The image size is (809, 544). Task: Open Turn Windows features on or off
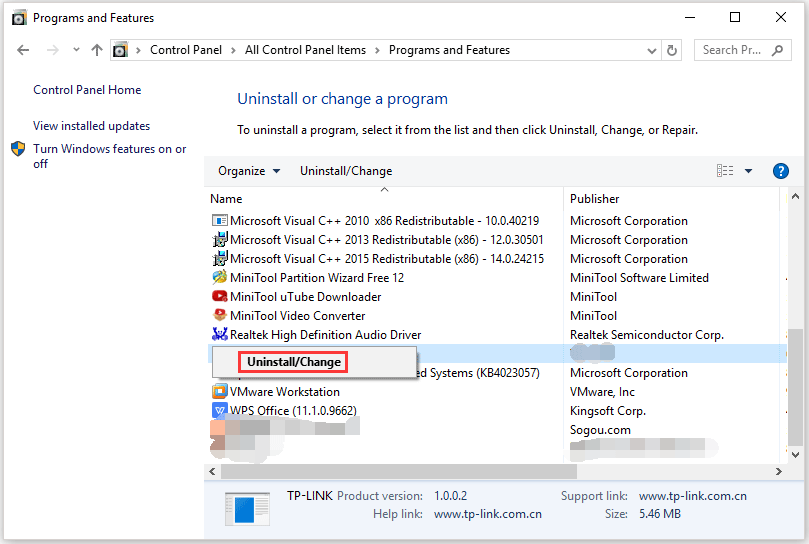(x=109, y=156)
